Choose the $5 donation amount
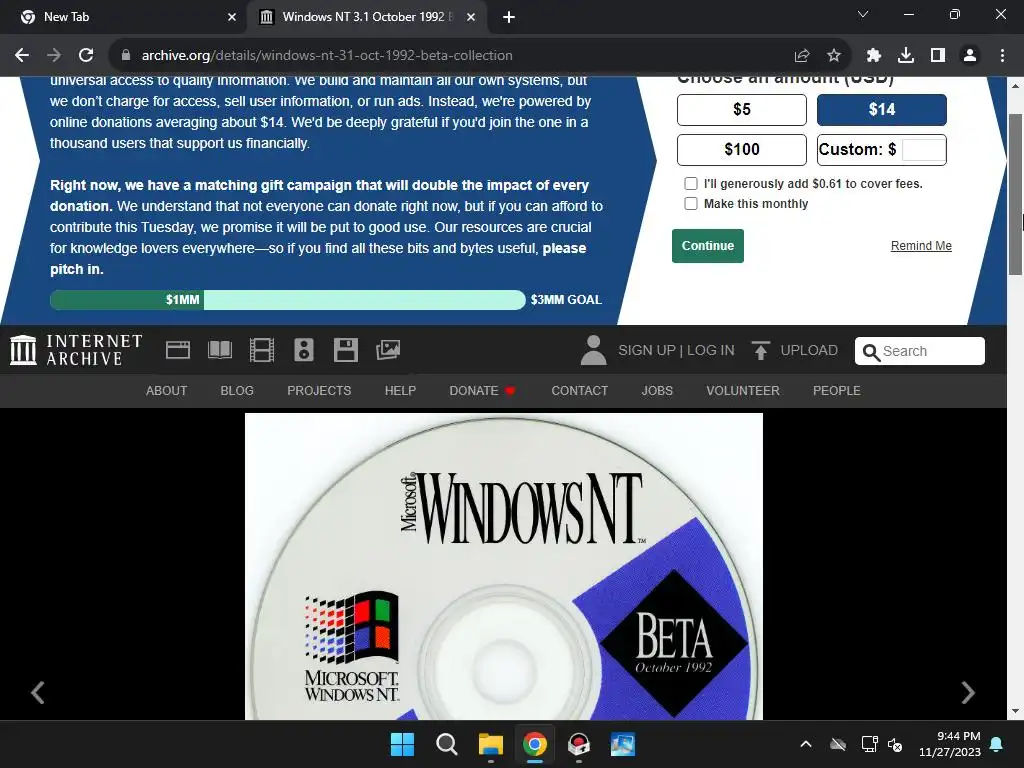The image size is (1024, 768). click(x=742, y=110)
